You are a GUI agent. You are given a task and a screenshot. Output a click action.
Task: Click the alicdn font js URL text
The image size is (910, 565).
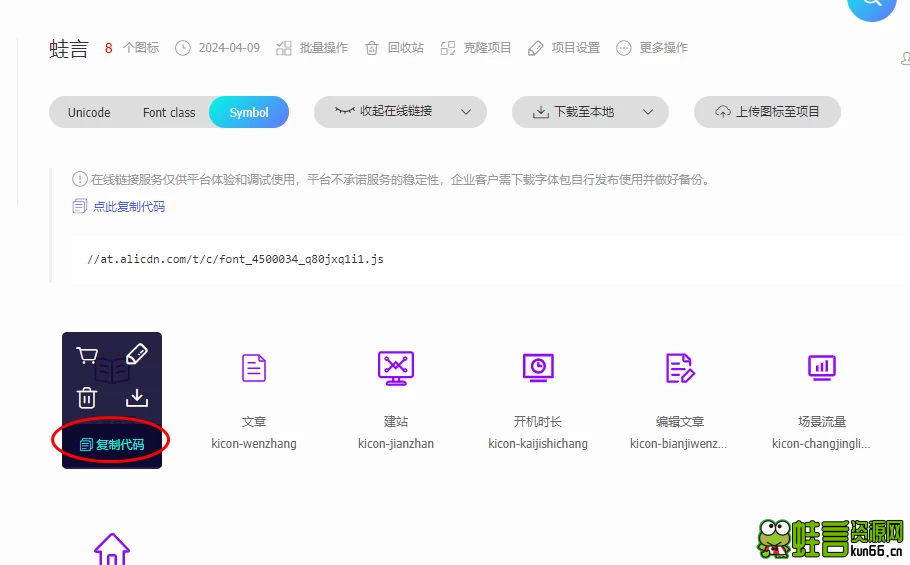235,259
